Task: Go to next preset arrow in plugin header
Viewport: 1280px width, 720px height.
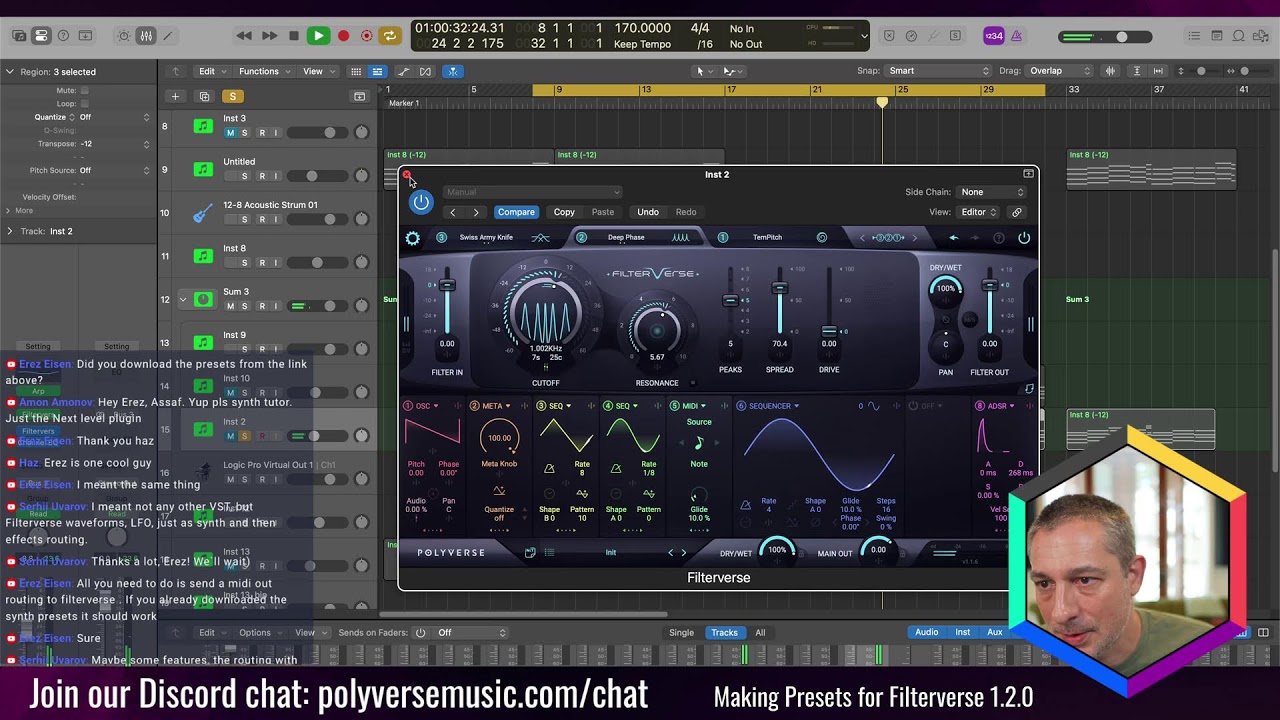Action: [x=476, y=212]
